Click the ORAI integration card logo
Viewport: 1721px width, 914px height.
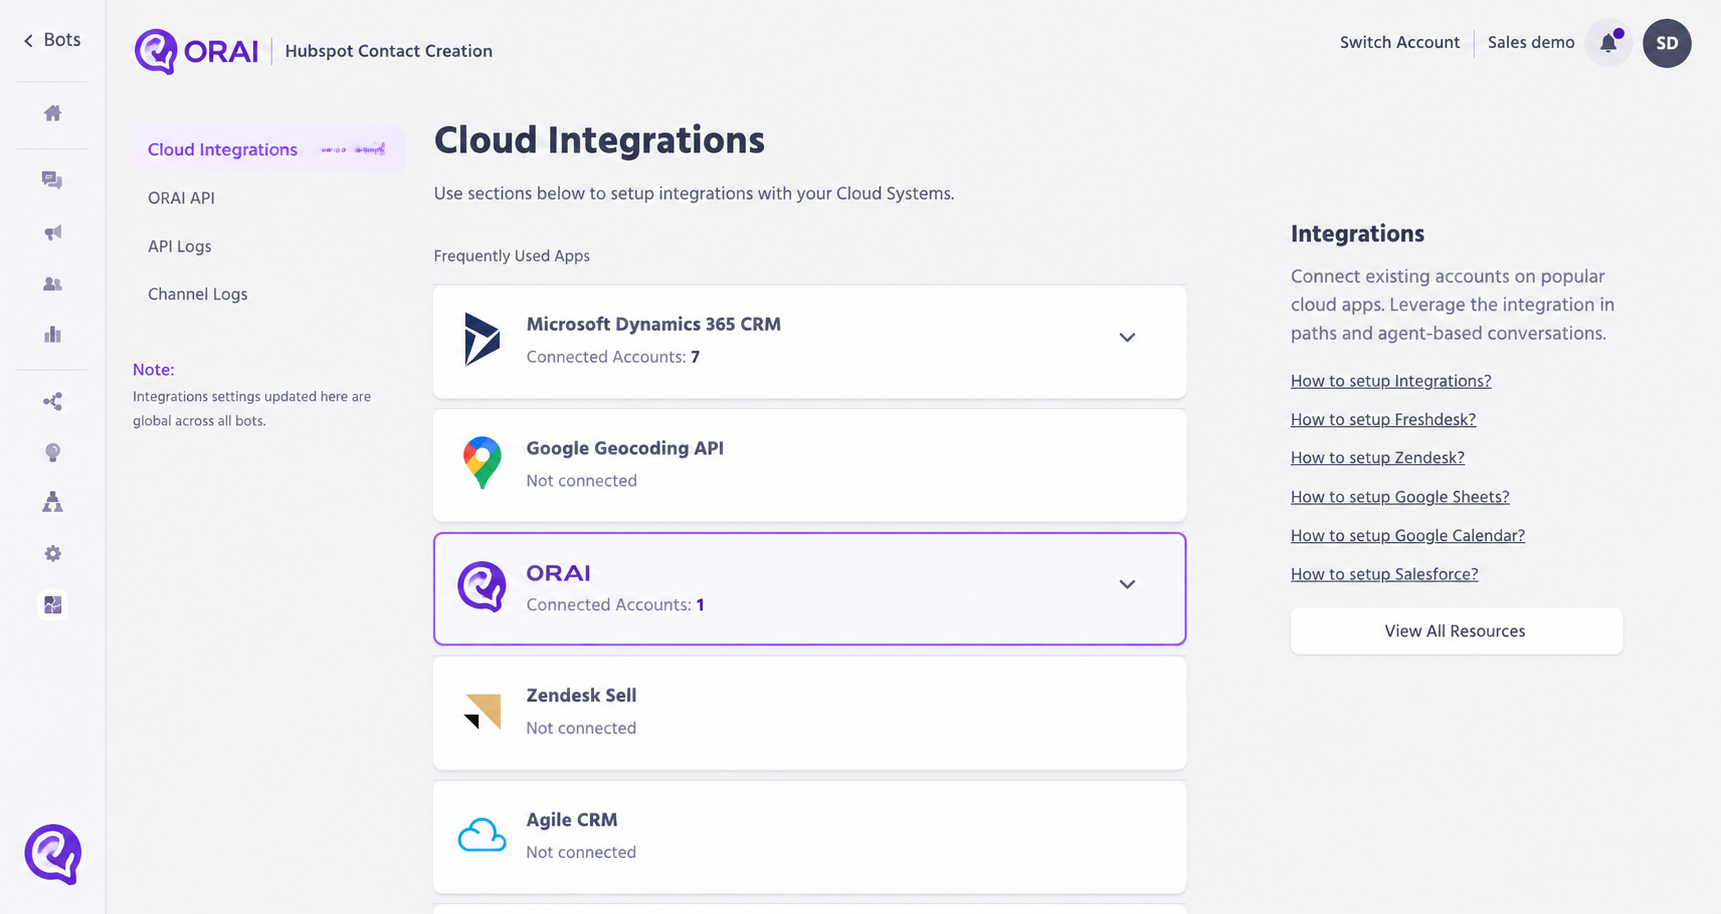point(482,587)
